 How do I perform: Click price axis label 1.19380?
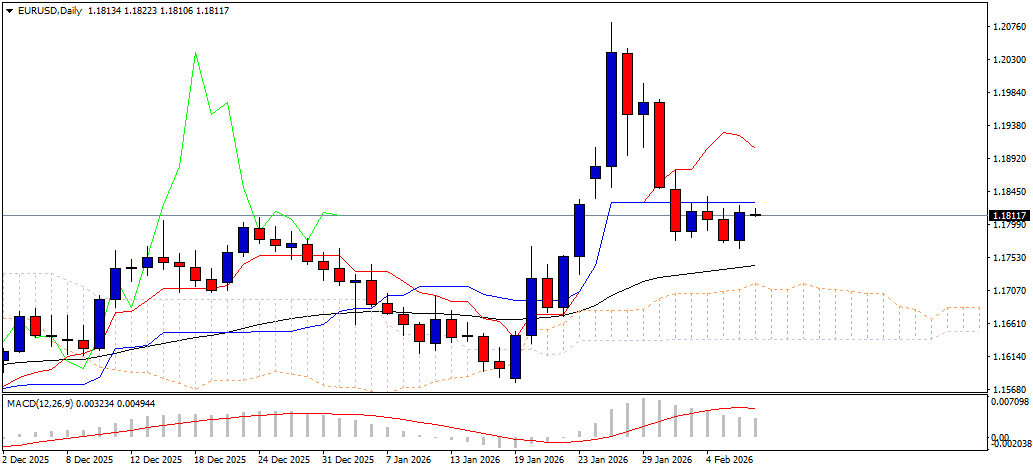pos(1009,126)
